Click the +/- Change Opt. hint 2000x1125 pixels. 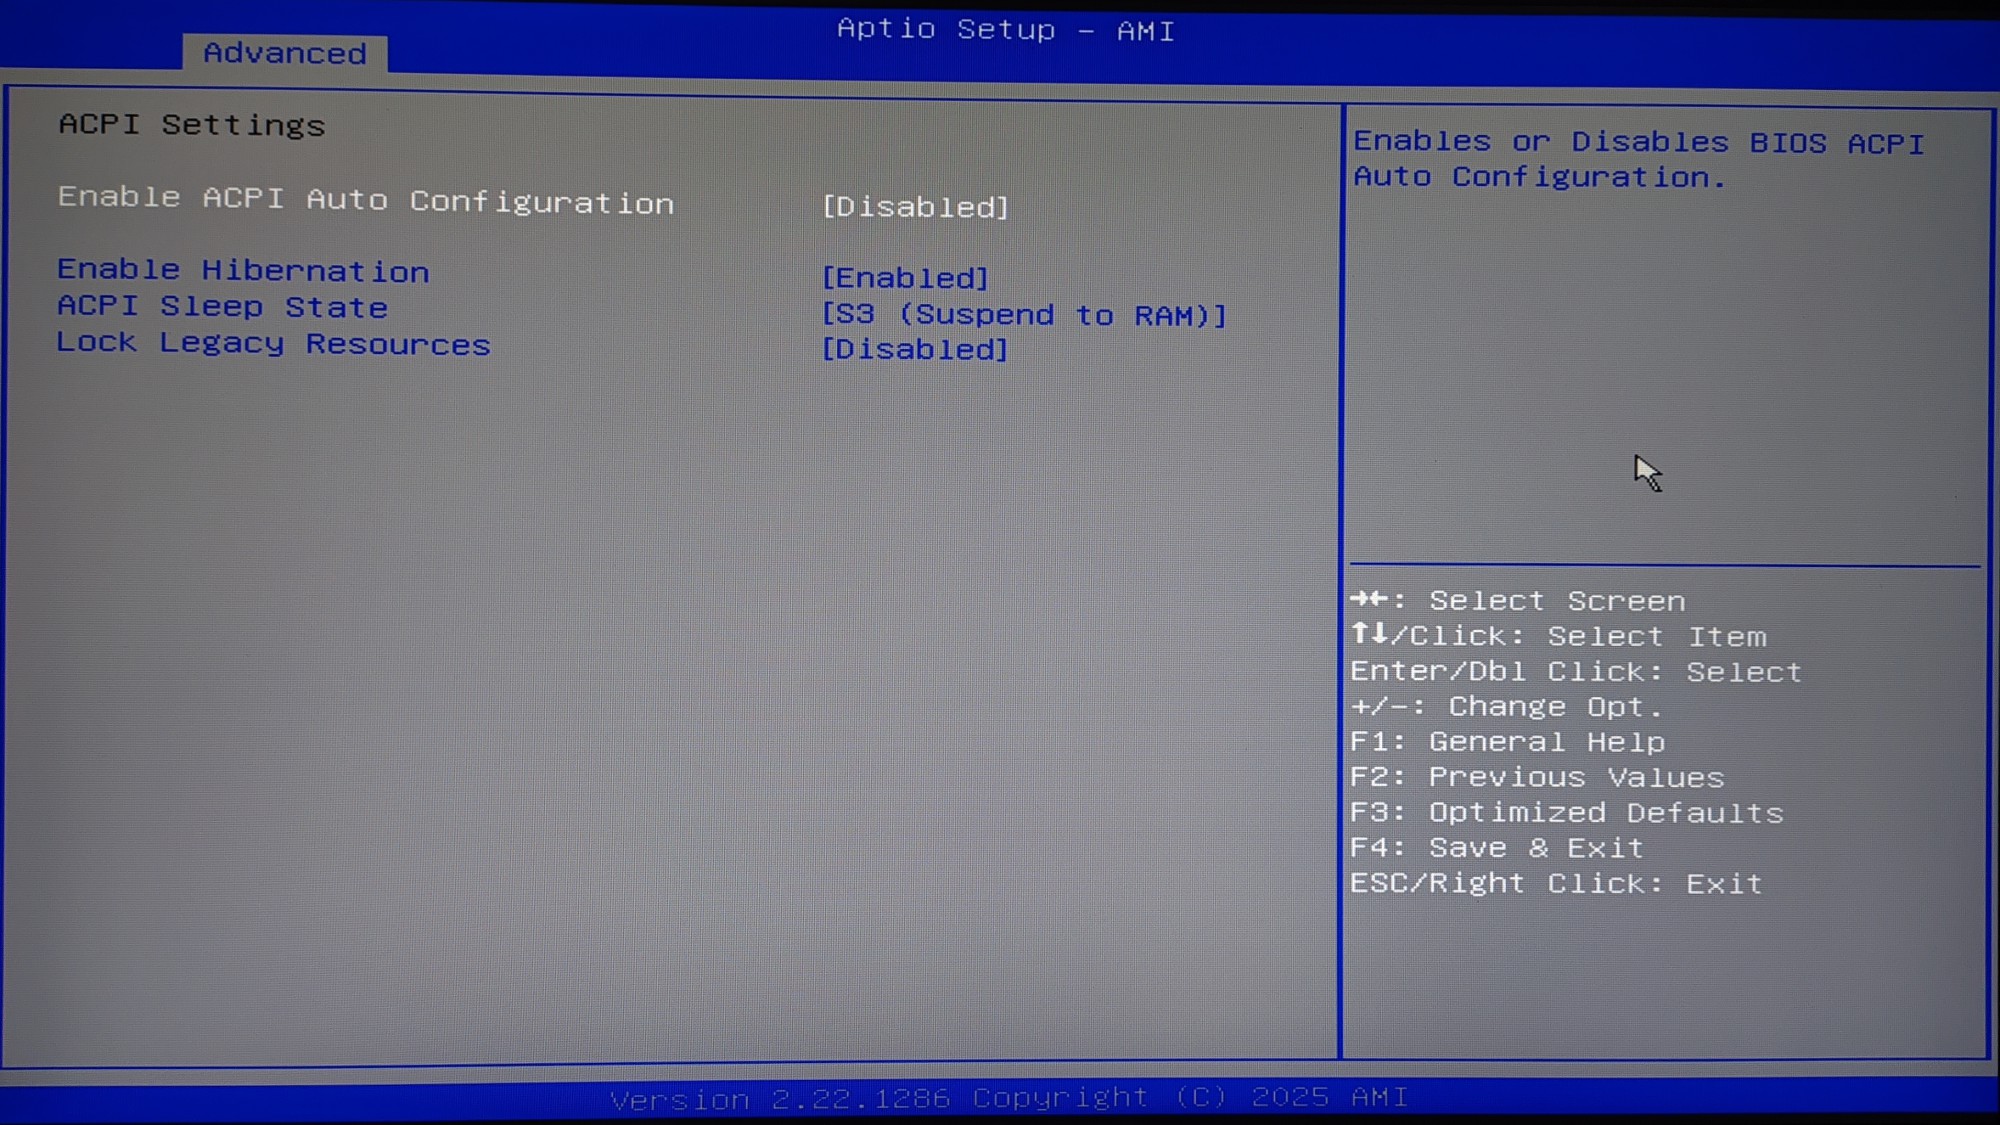coord(1506,707)
